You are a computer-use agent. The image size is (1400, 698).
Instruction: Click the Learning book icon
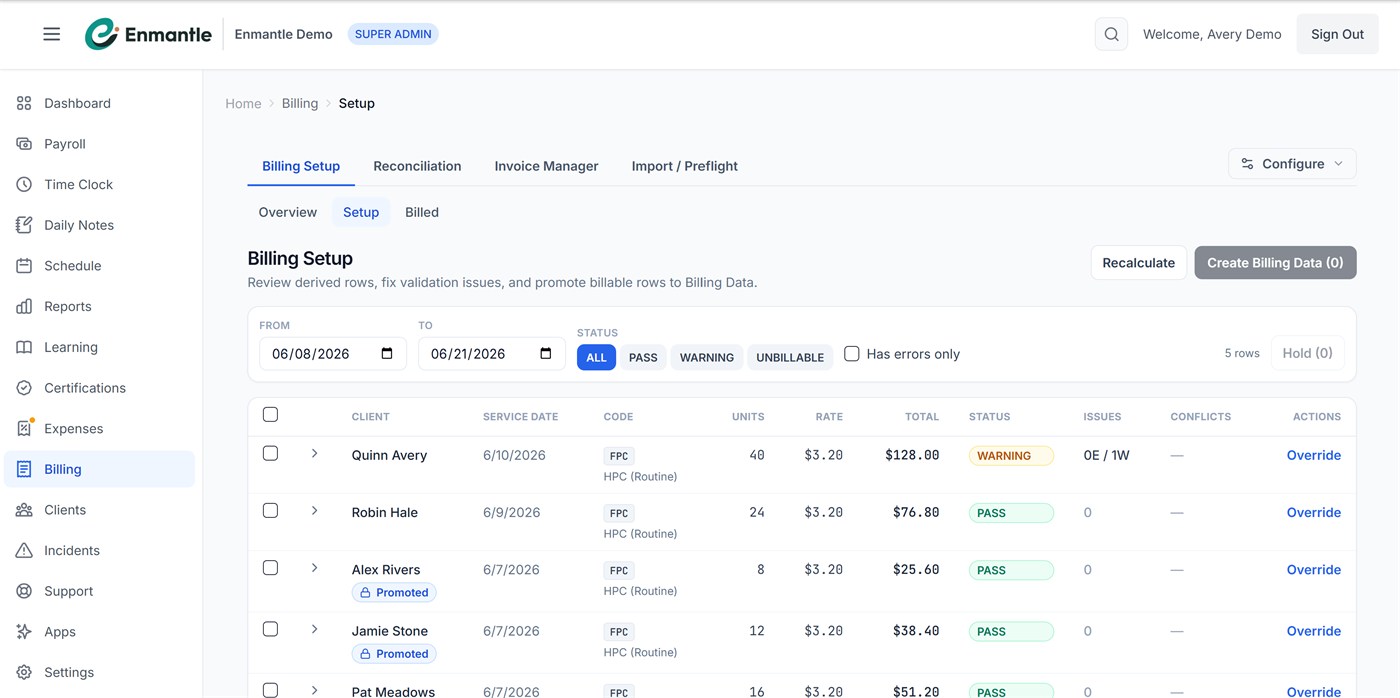click(x=24, y=347)
